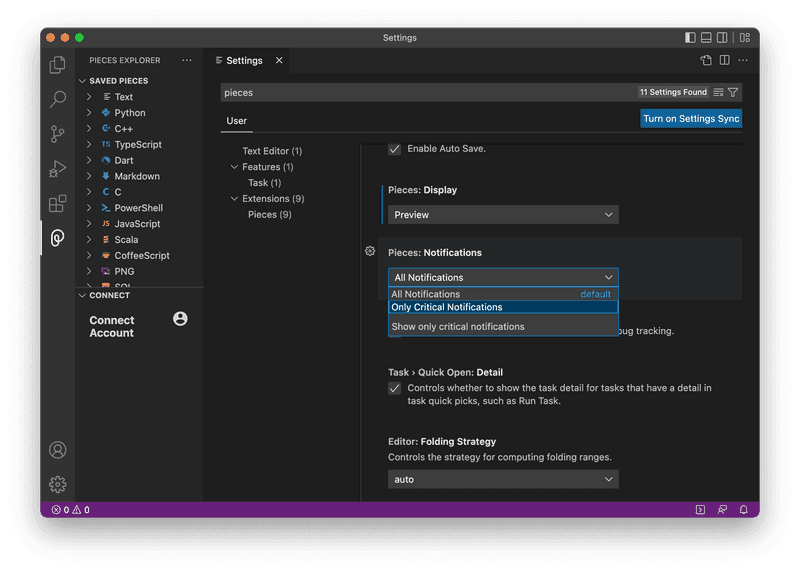The width and height of the screenshot is (800, 571).
Task: Collapse Features in settings tree
Action: pos(234,167)
